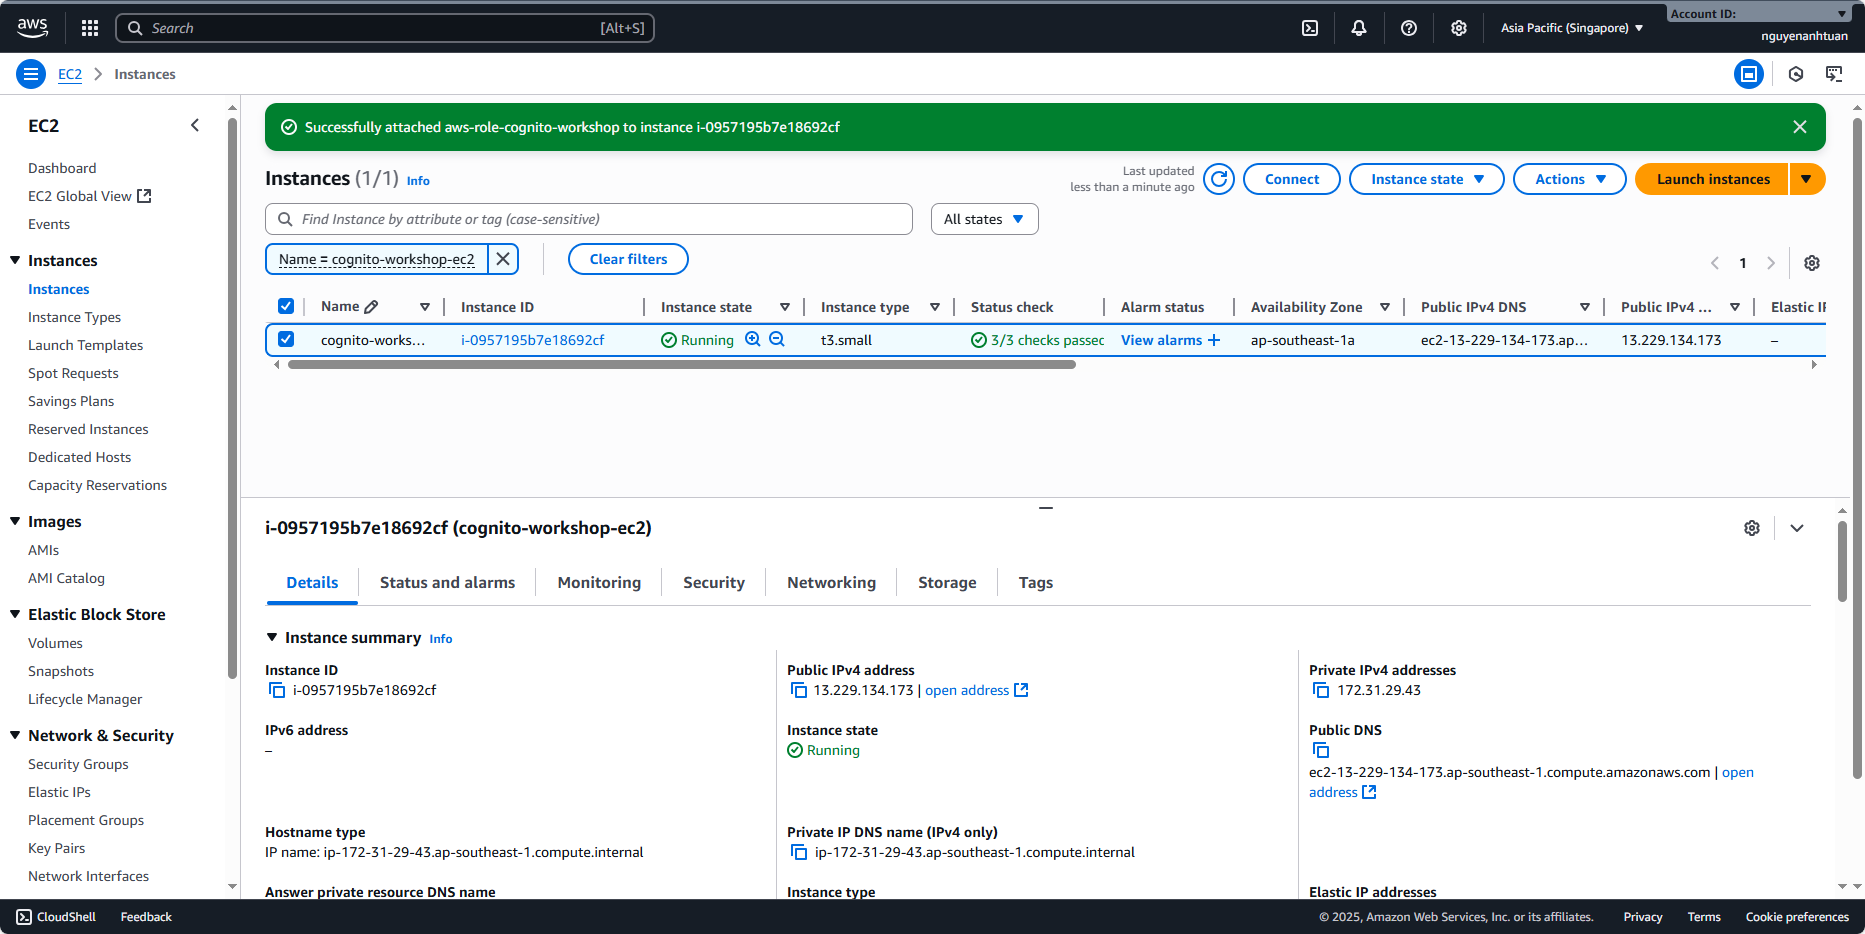Viewport: 1865px width, 934px height.
Task: Edit the Name column pencil icon
Action: [371, 307]
